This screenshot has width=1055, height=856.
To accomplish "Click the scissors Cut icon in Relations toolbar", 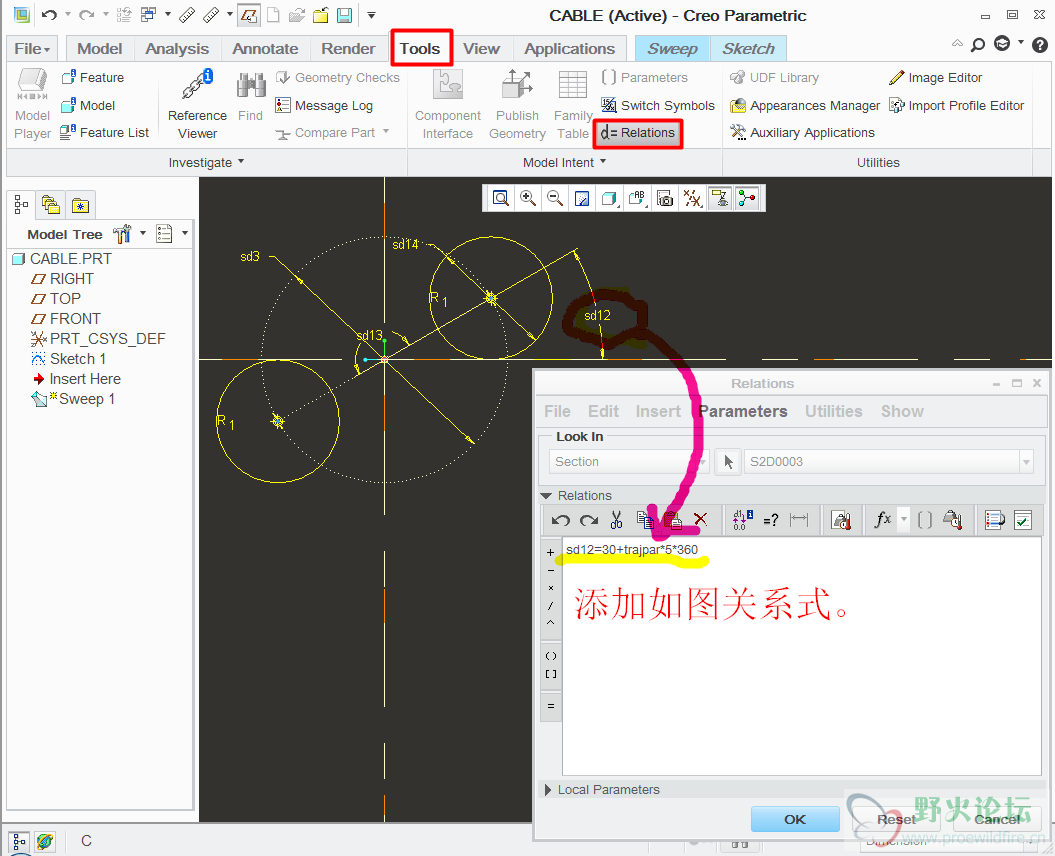I will pyautogui.click(x=616, y=520).
